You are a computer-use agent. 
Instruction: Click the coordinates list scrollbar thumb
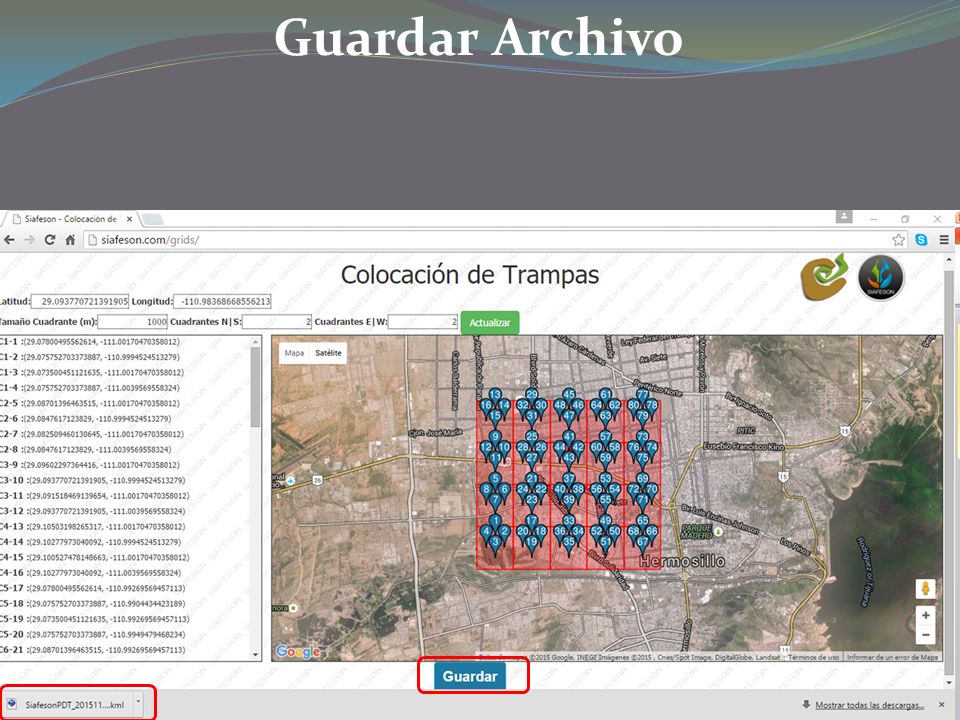(x=255, y=387)
